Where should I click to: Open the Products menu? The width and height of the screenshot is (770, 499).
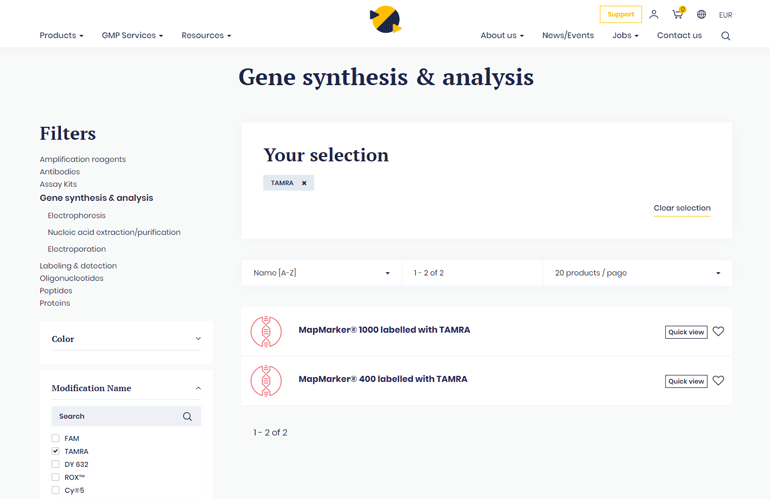pos(61,36)
